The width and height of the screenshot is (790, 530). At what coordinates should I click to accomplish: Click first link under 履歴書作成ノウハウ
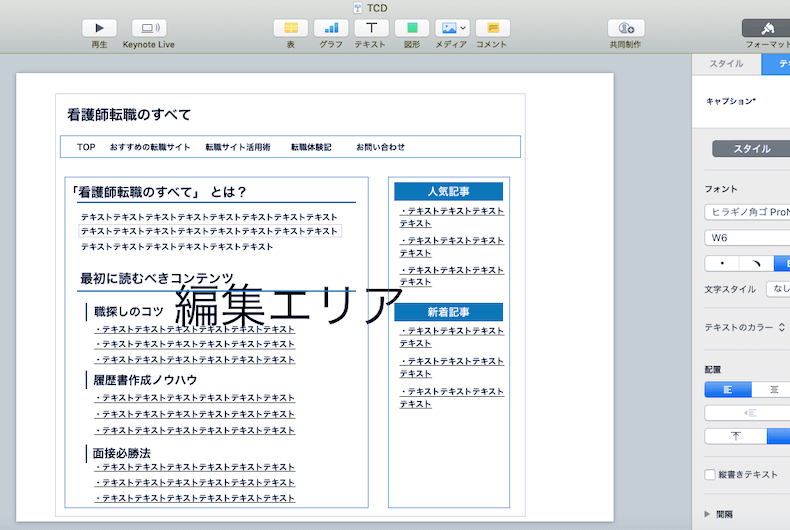click(x=194, y=398)
